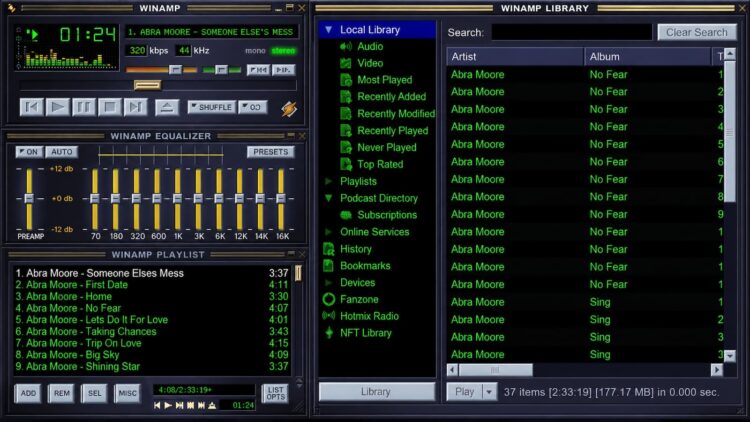Collapse the Local Library tree node

pos(329,30)
